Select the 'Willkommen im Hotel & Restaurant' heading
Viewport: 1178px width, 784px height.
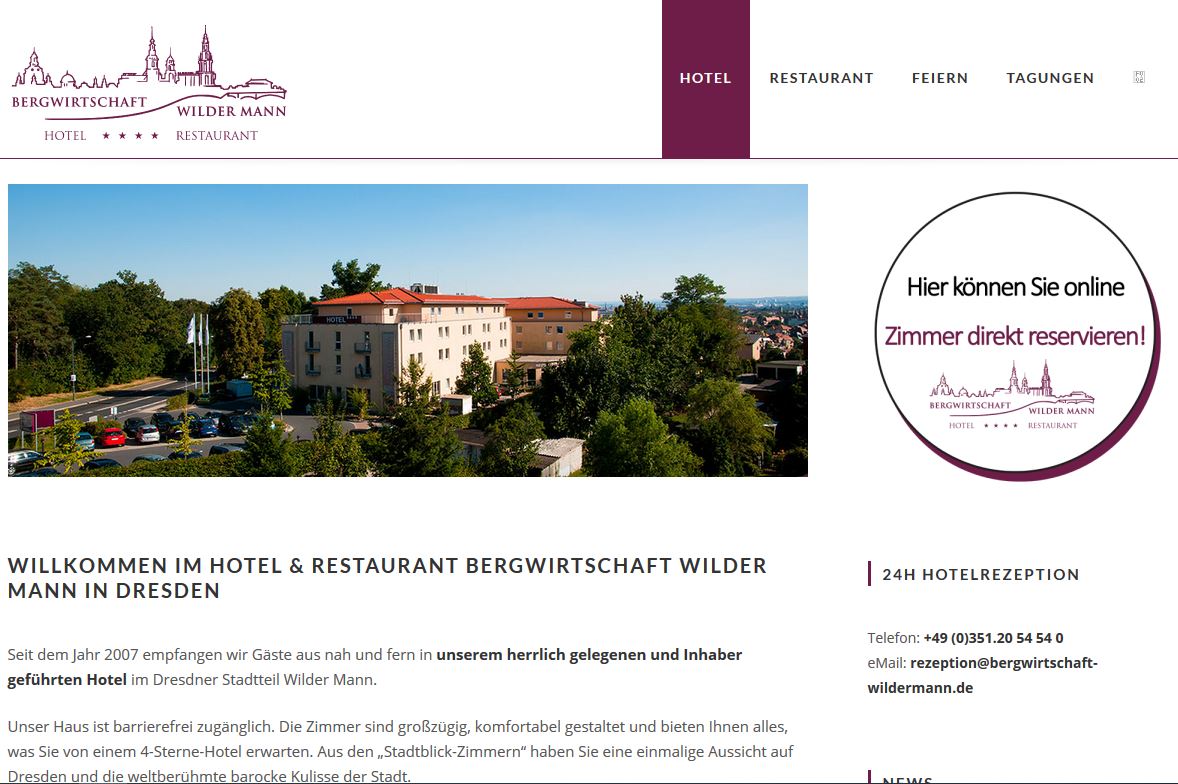click(x=387, y=578)
